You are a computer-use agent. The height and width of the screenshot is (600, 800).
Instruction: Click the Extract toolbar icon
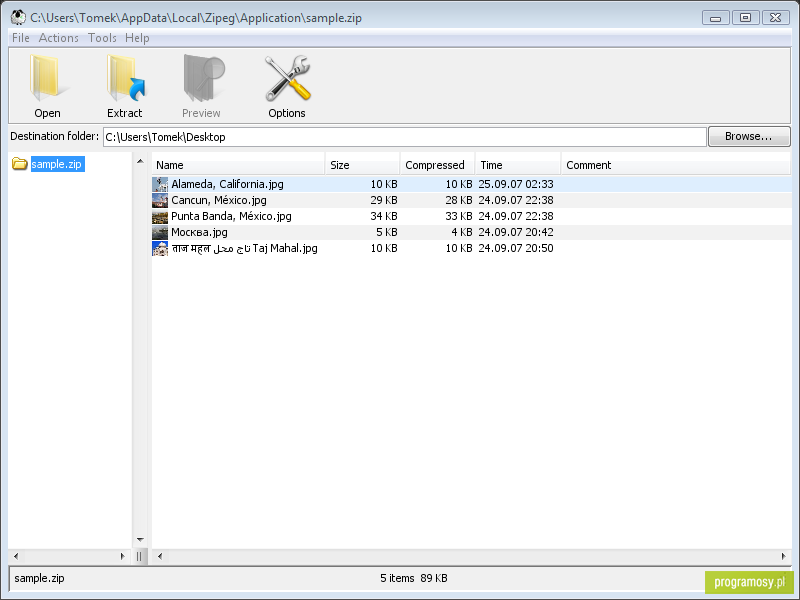coord(125,79)
